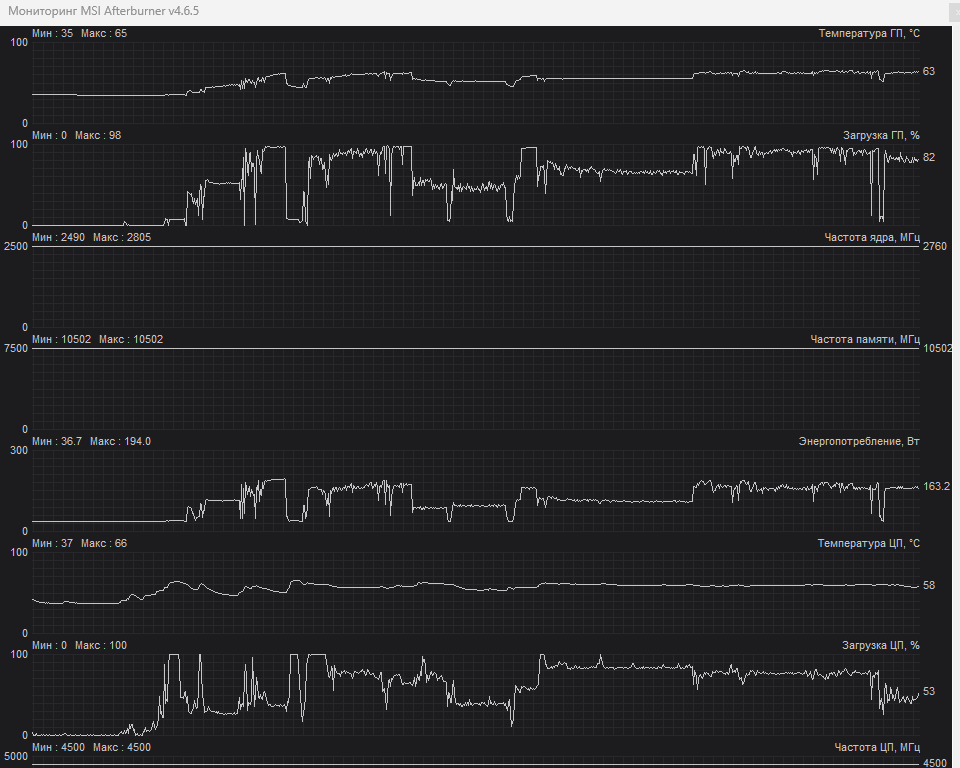Click 'Мин : 37' in the CPU temperature graph
Viewport: 960px width, 768px height.
(x=53, y=544)
